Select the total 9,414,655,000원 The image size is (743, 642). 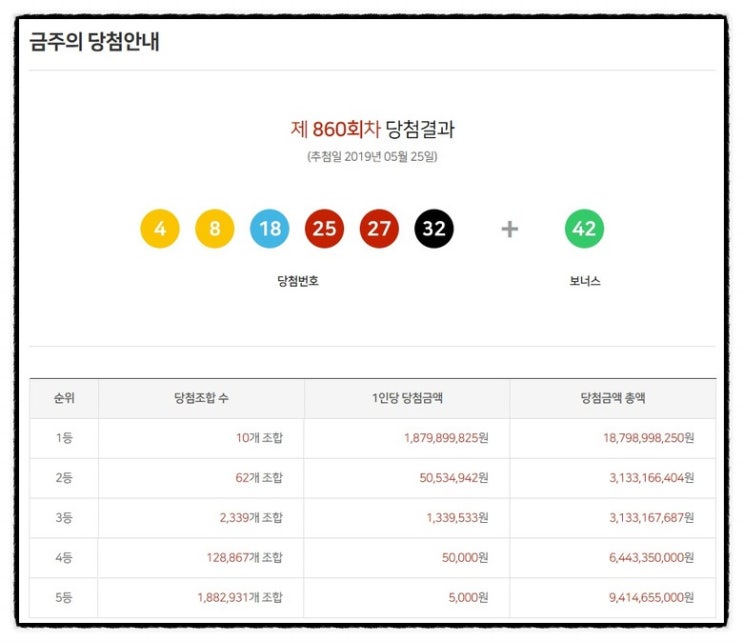652,597
